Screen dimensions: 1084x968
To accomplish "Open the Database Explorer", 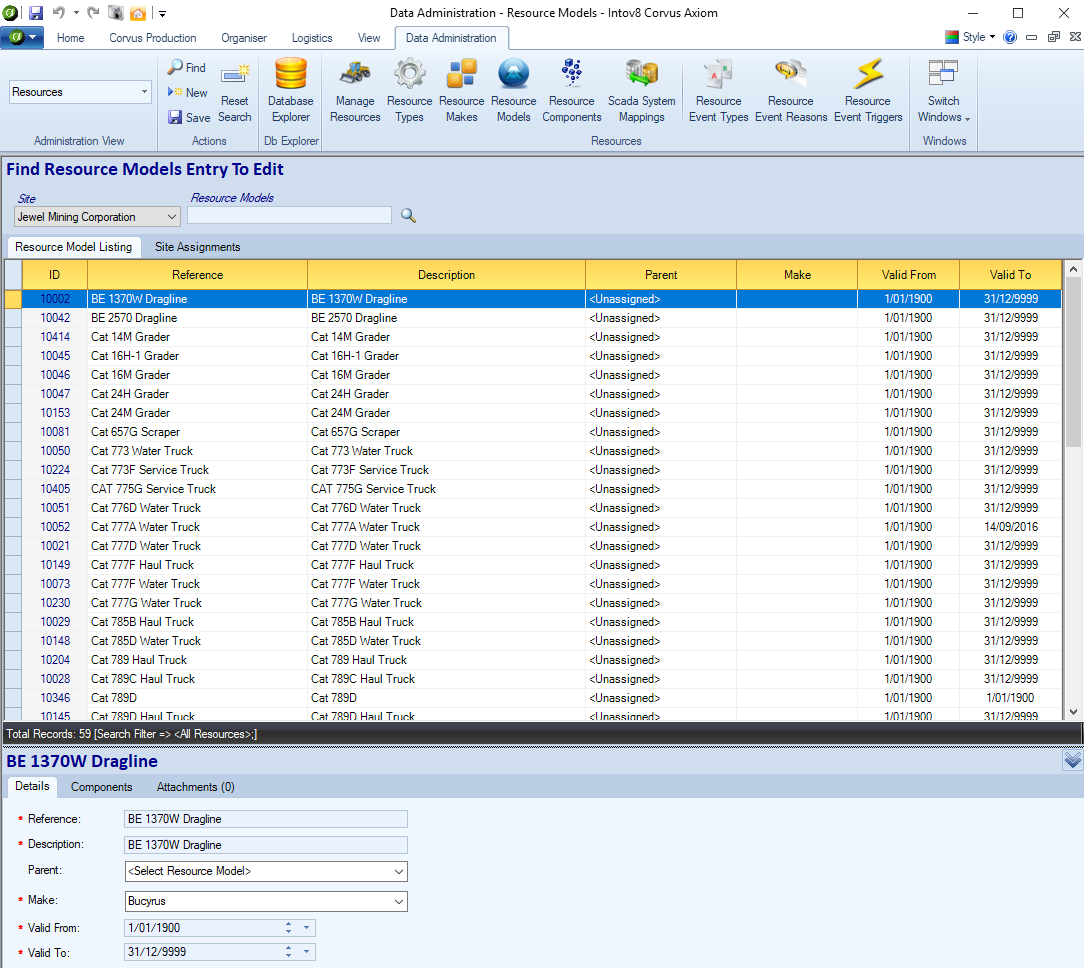I will 290,91.
